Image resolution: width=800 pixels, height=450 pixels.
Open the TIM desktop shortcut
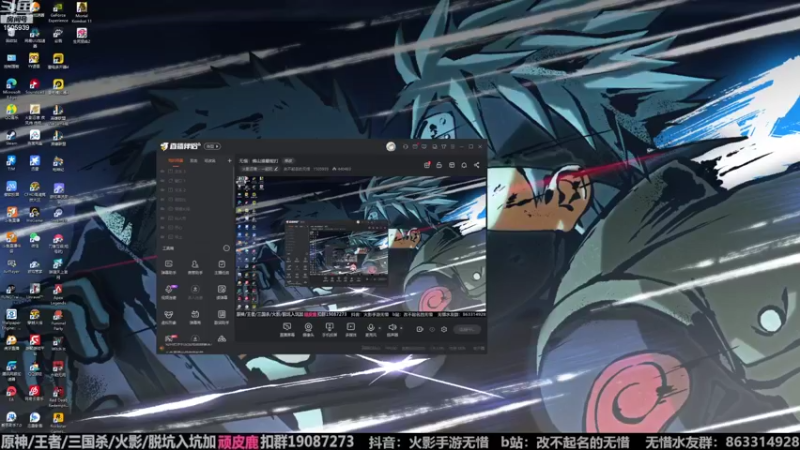click(x=11, y=163)
